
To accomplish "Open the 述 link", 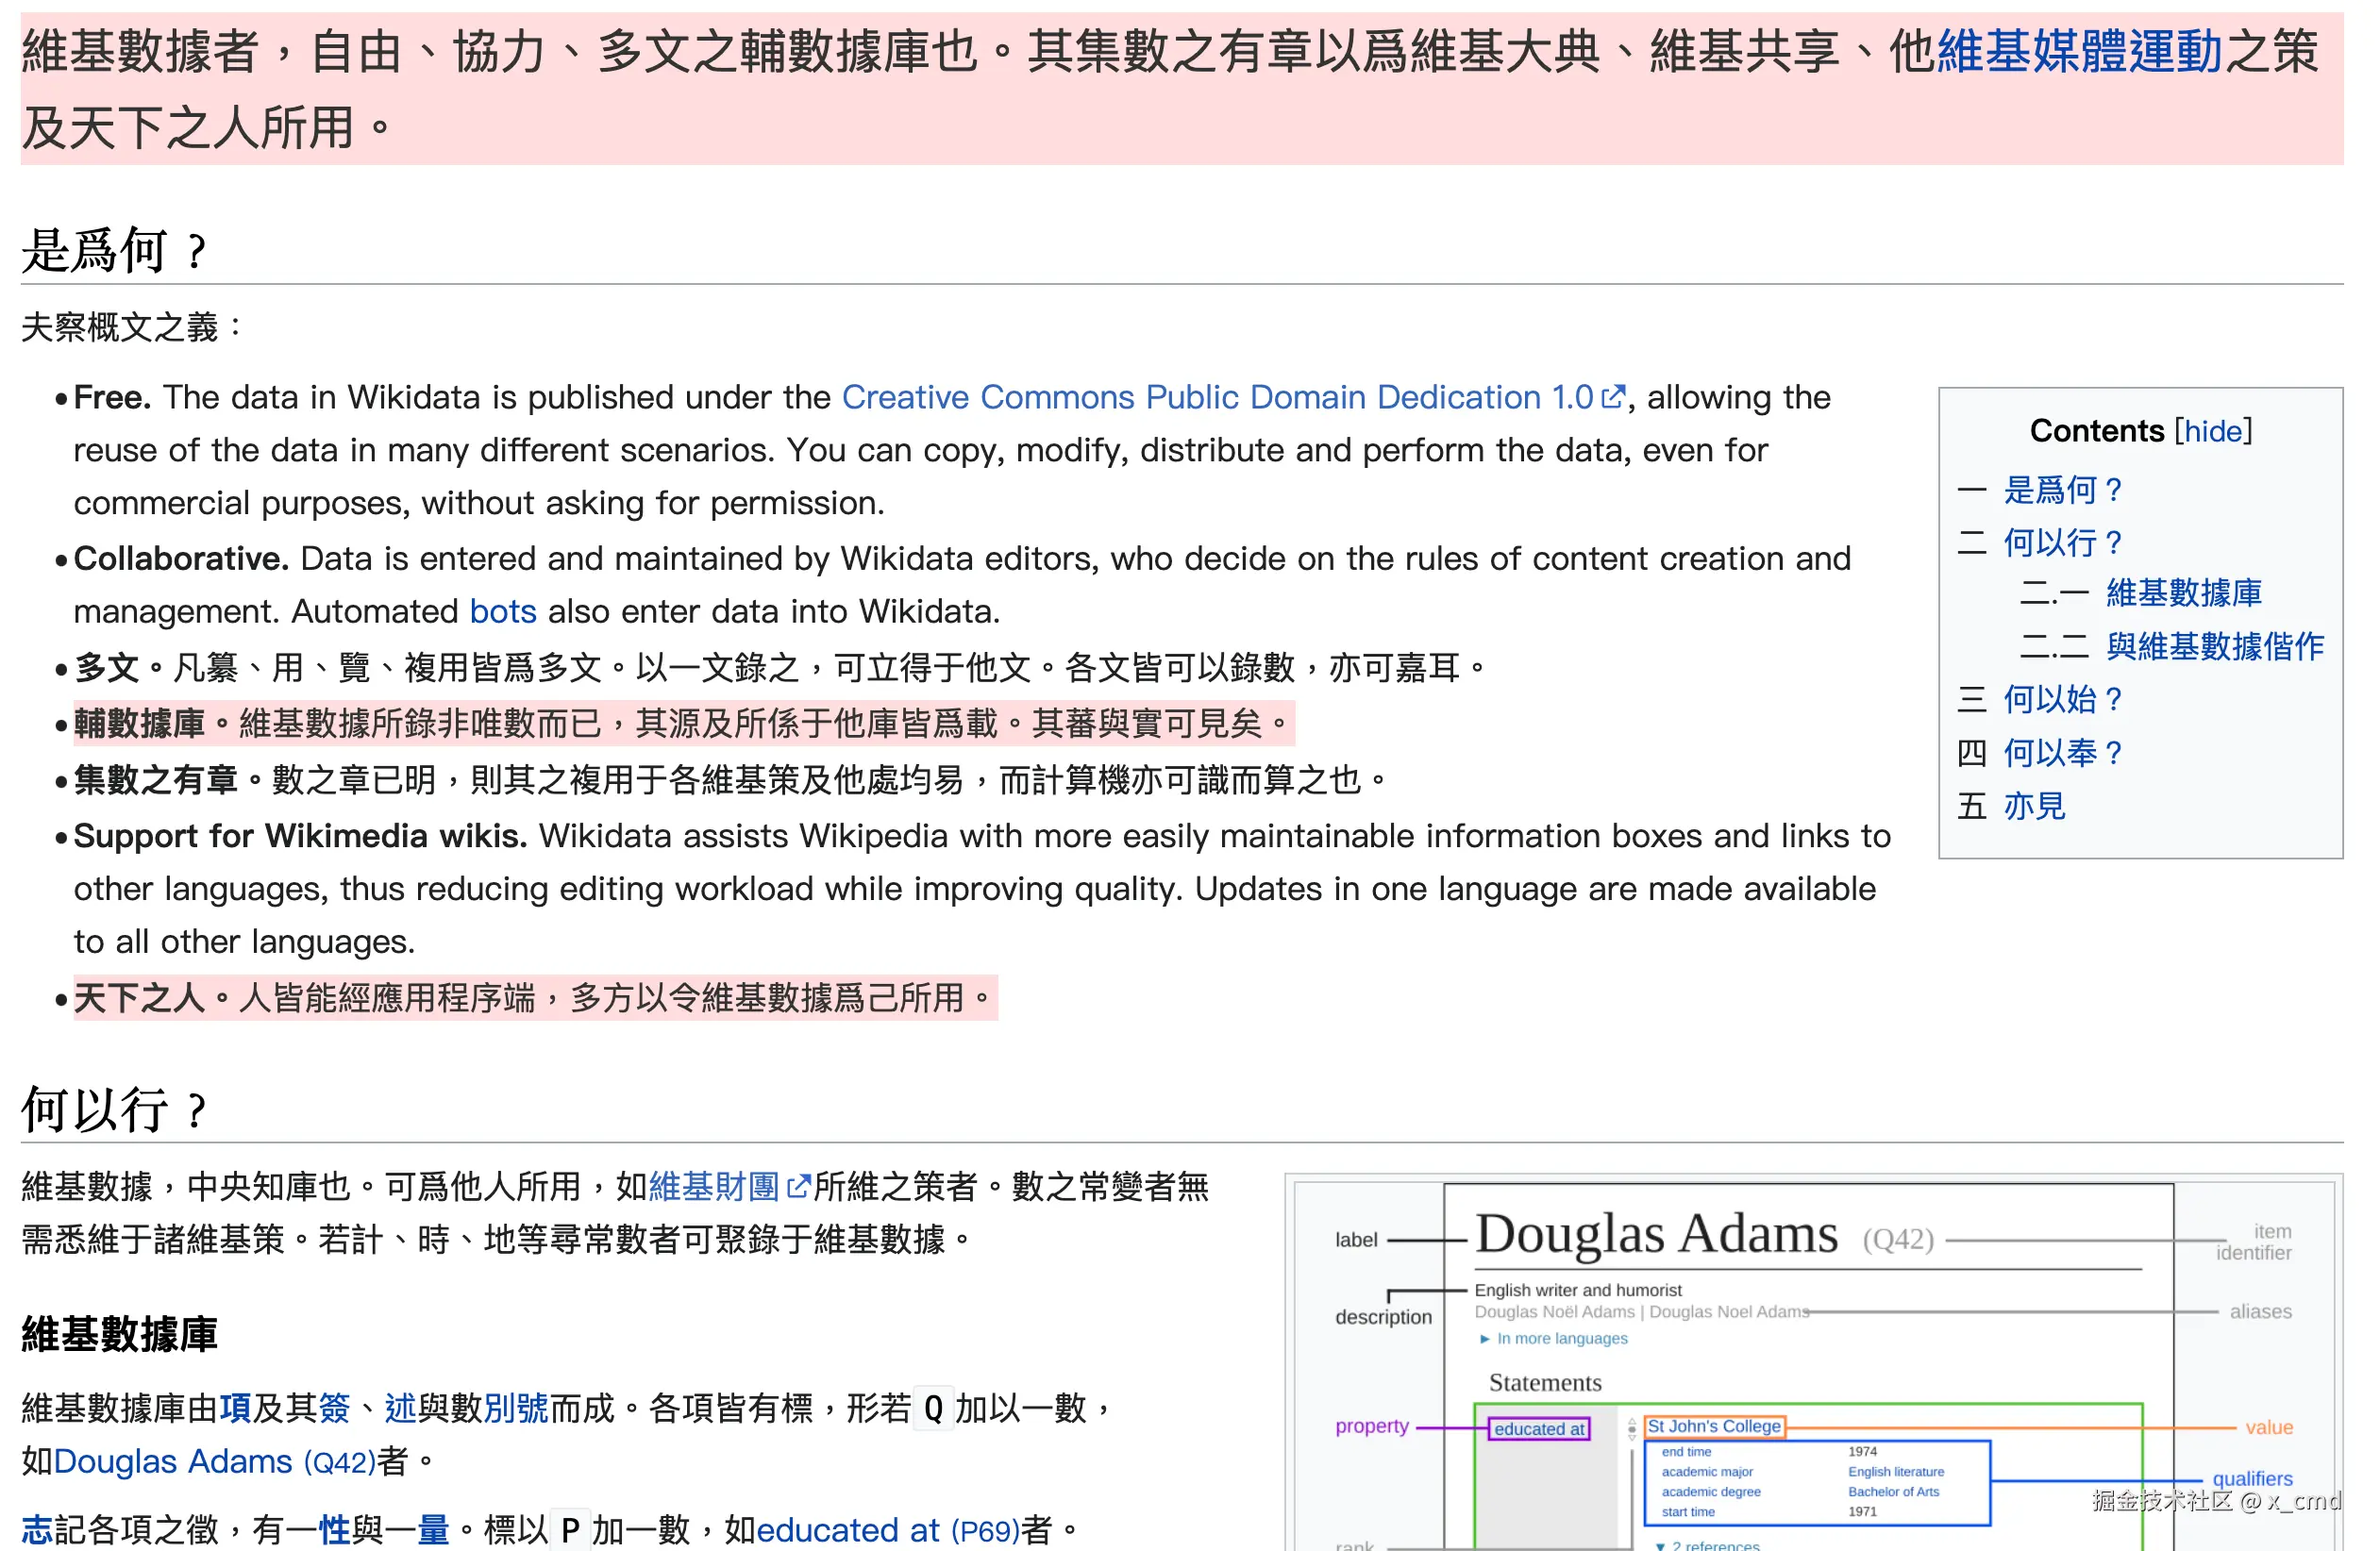I will click(x=400, y=1409).
